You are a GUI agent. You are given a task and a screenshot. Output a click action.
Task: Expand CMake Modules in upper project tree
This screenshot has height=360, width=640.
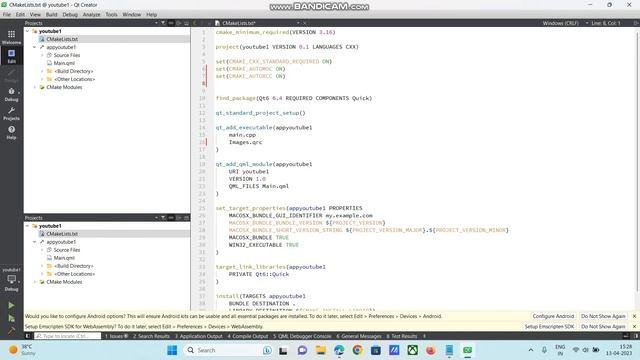pyautogui.click(x=35, y=87)
